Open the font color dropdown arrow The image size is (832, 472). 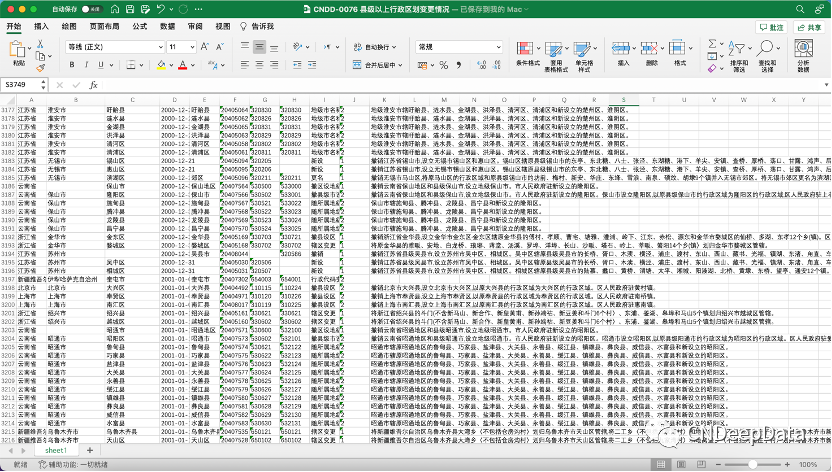[193, 65]
